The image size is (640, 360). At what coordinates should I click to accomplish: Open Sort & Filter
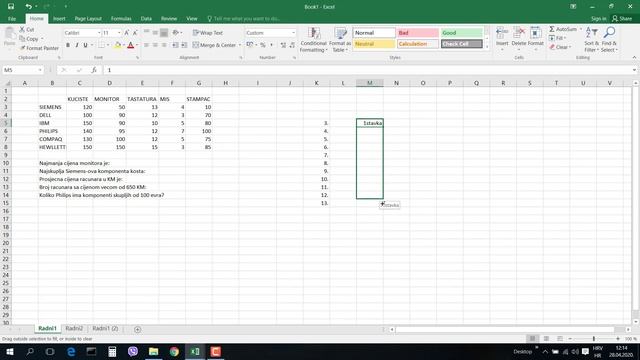click(x=591, y=39)
